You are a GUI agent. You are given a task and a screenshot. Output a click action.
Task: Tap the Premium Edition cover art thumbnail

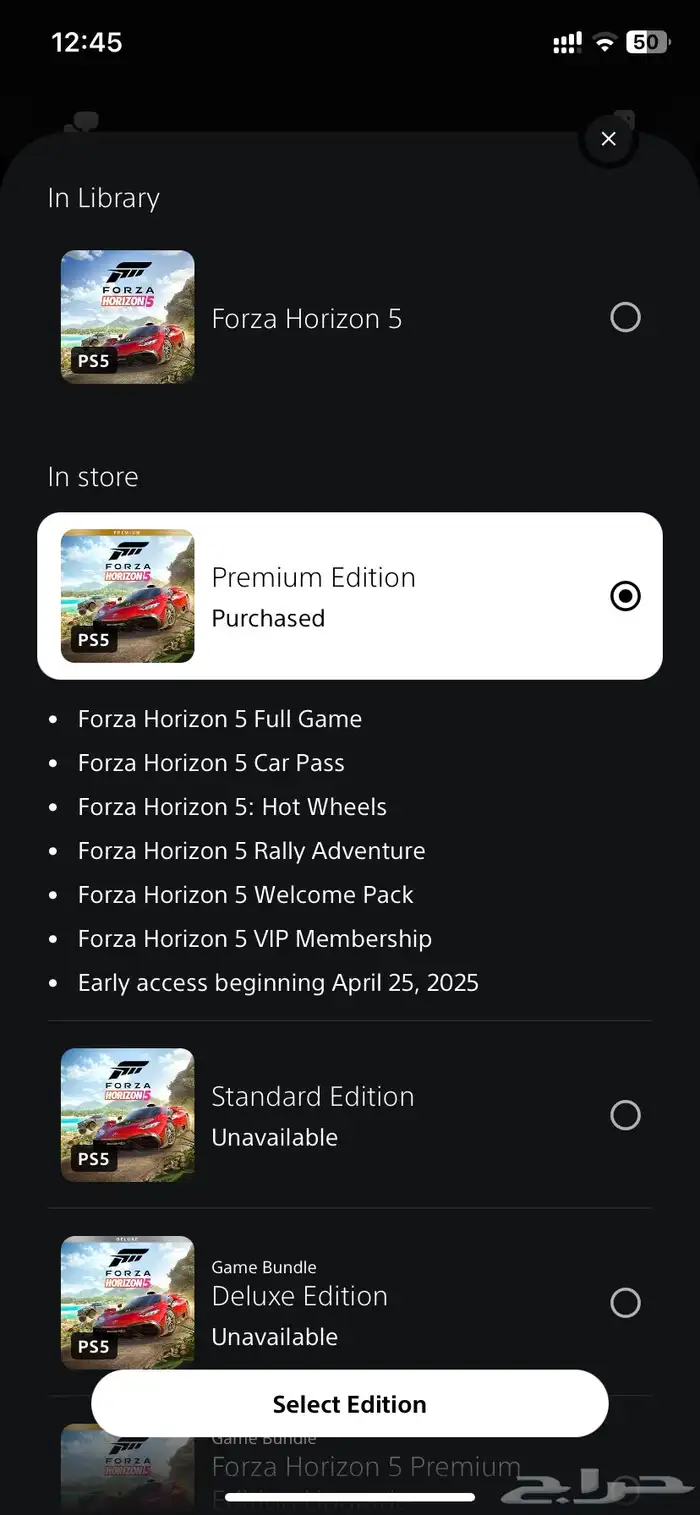(128, 596)
